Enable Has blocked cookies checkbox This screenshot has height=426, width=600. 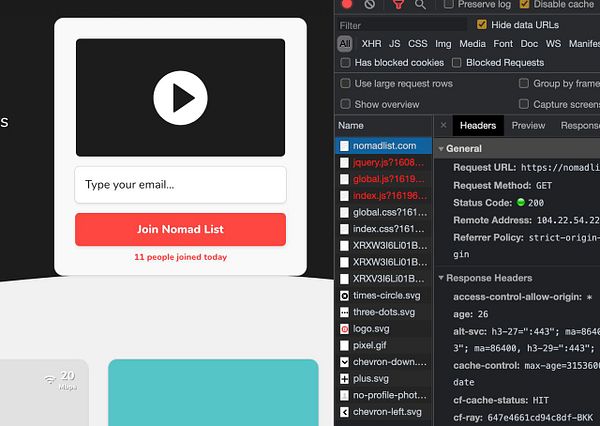pos(345,62)
